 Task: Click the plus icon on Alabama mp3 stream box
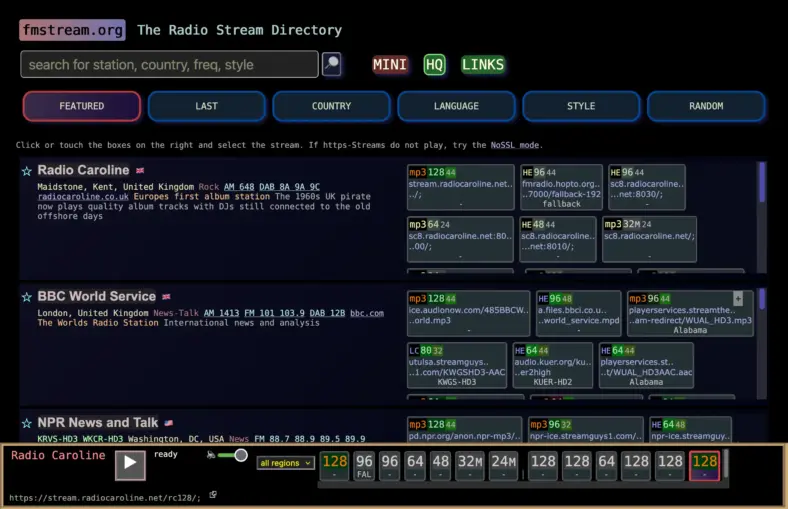click(x=738, y=299)
